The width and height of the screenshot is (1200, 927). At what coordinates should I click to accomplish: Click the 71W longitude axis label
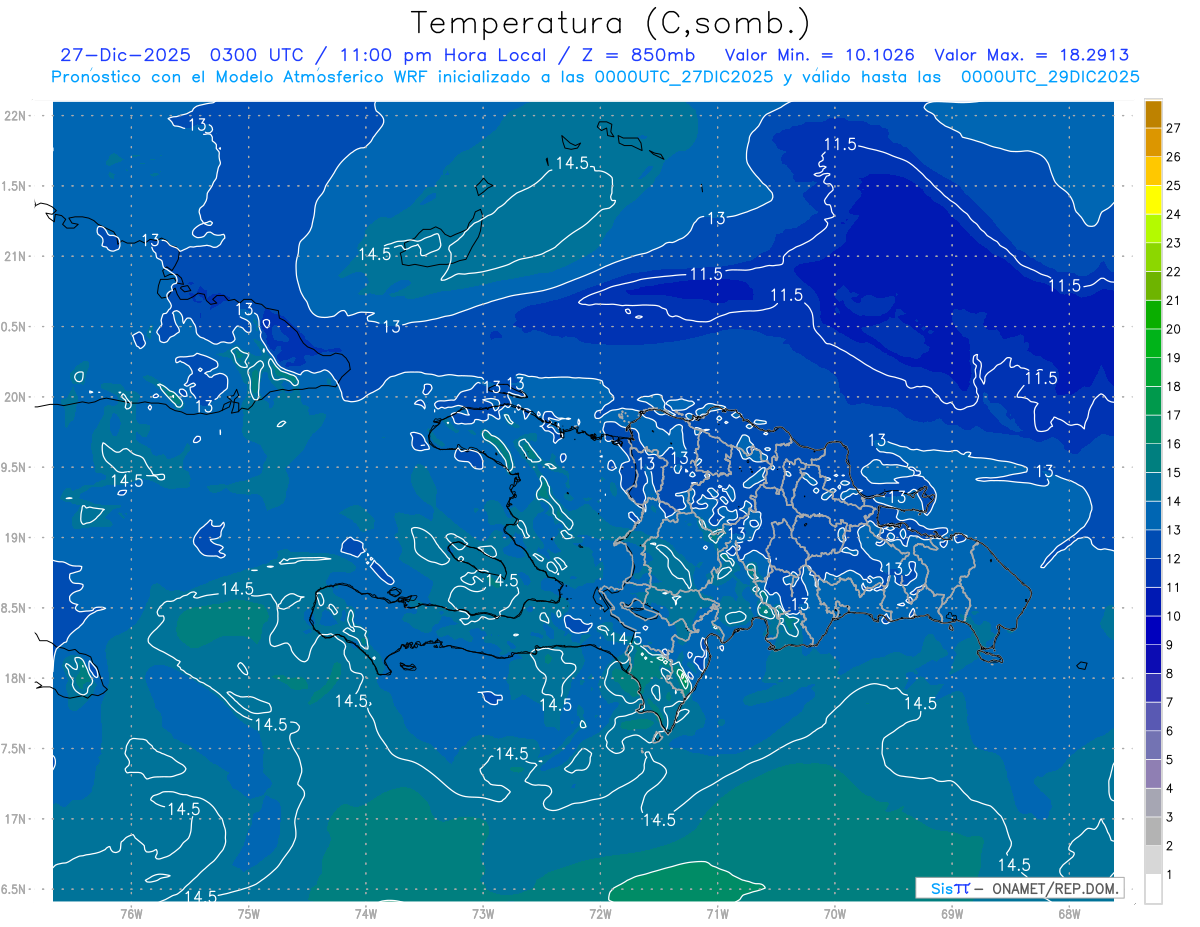(x=717, y=913)
